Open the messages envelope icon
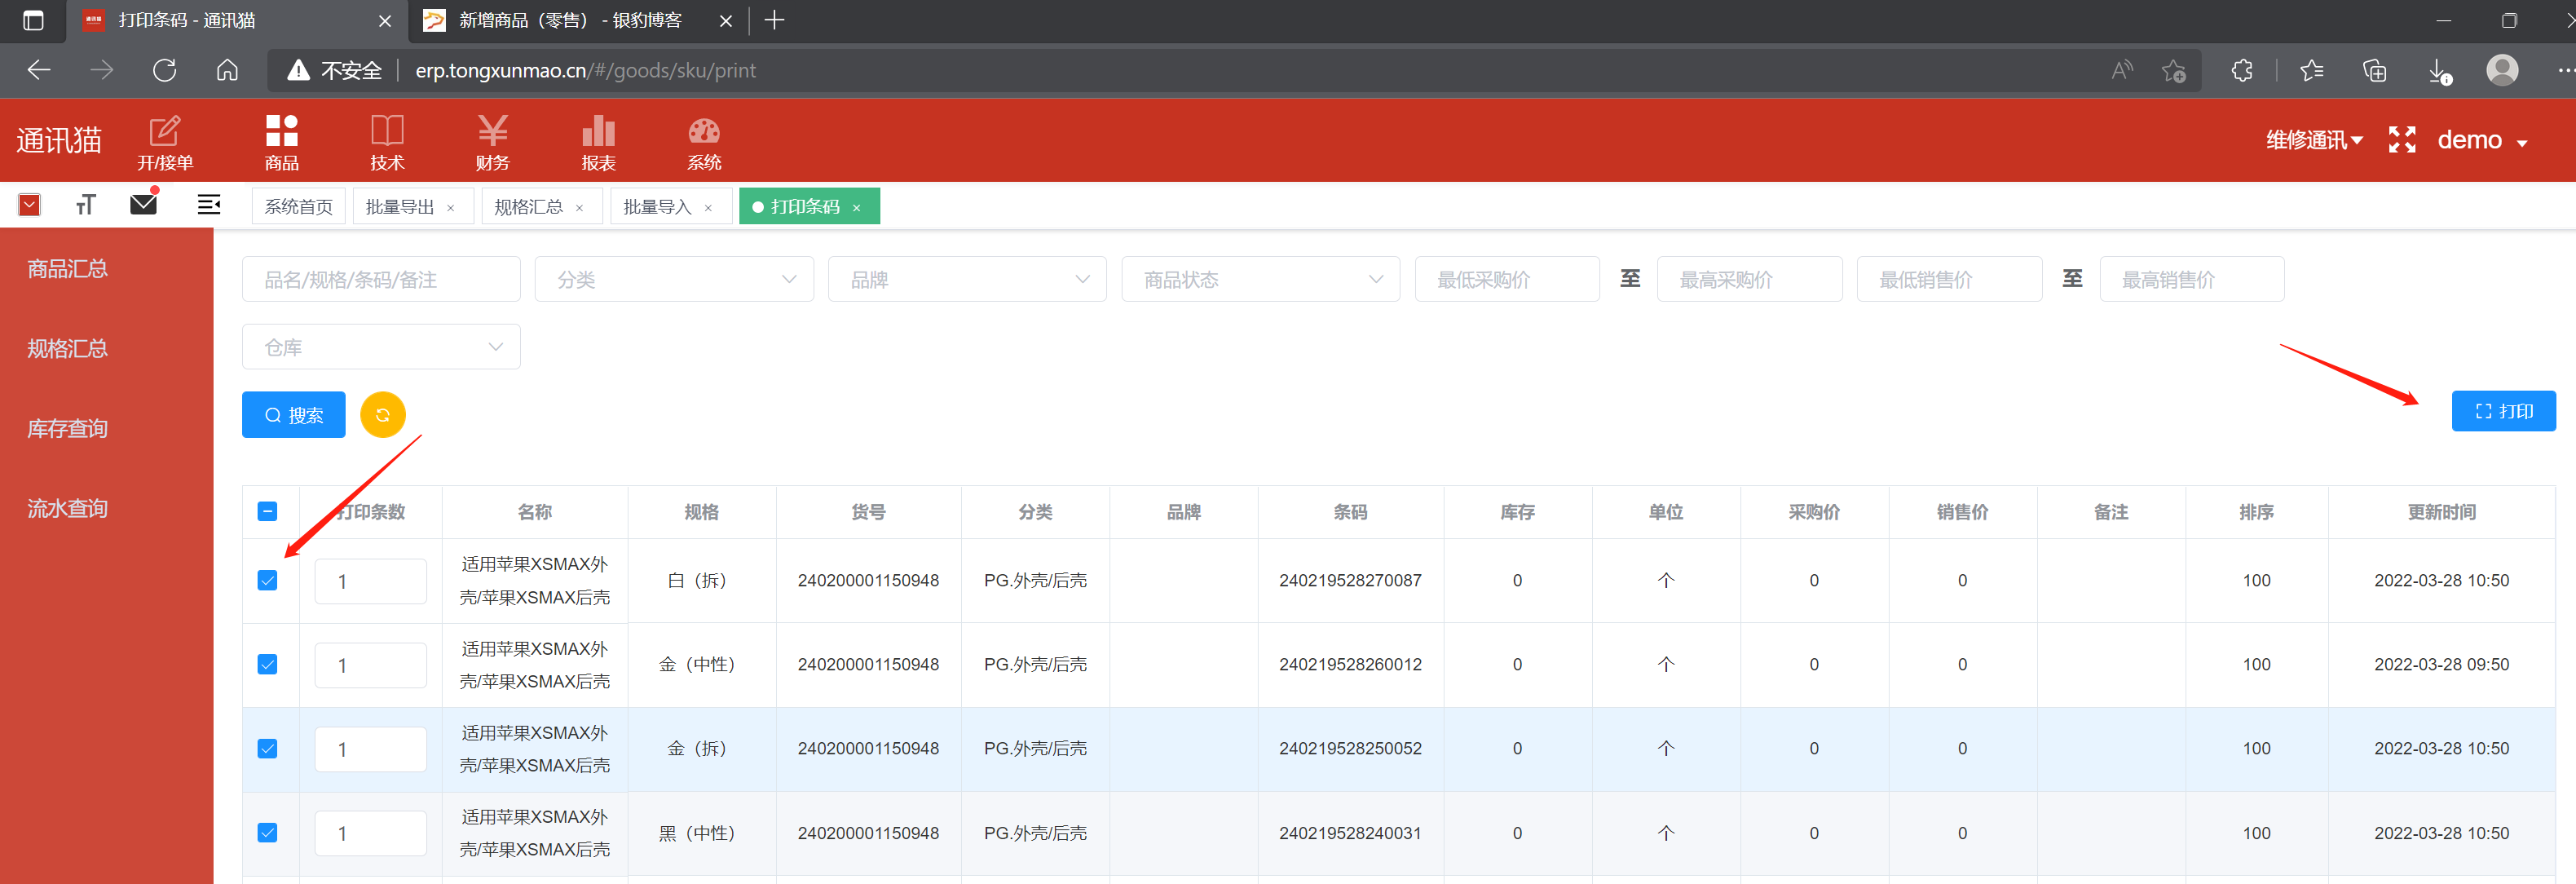The height and width of the screenshot is (884, 2576). click(x=144, y=204)
